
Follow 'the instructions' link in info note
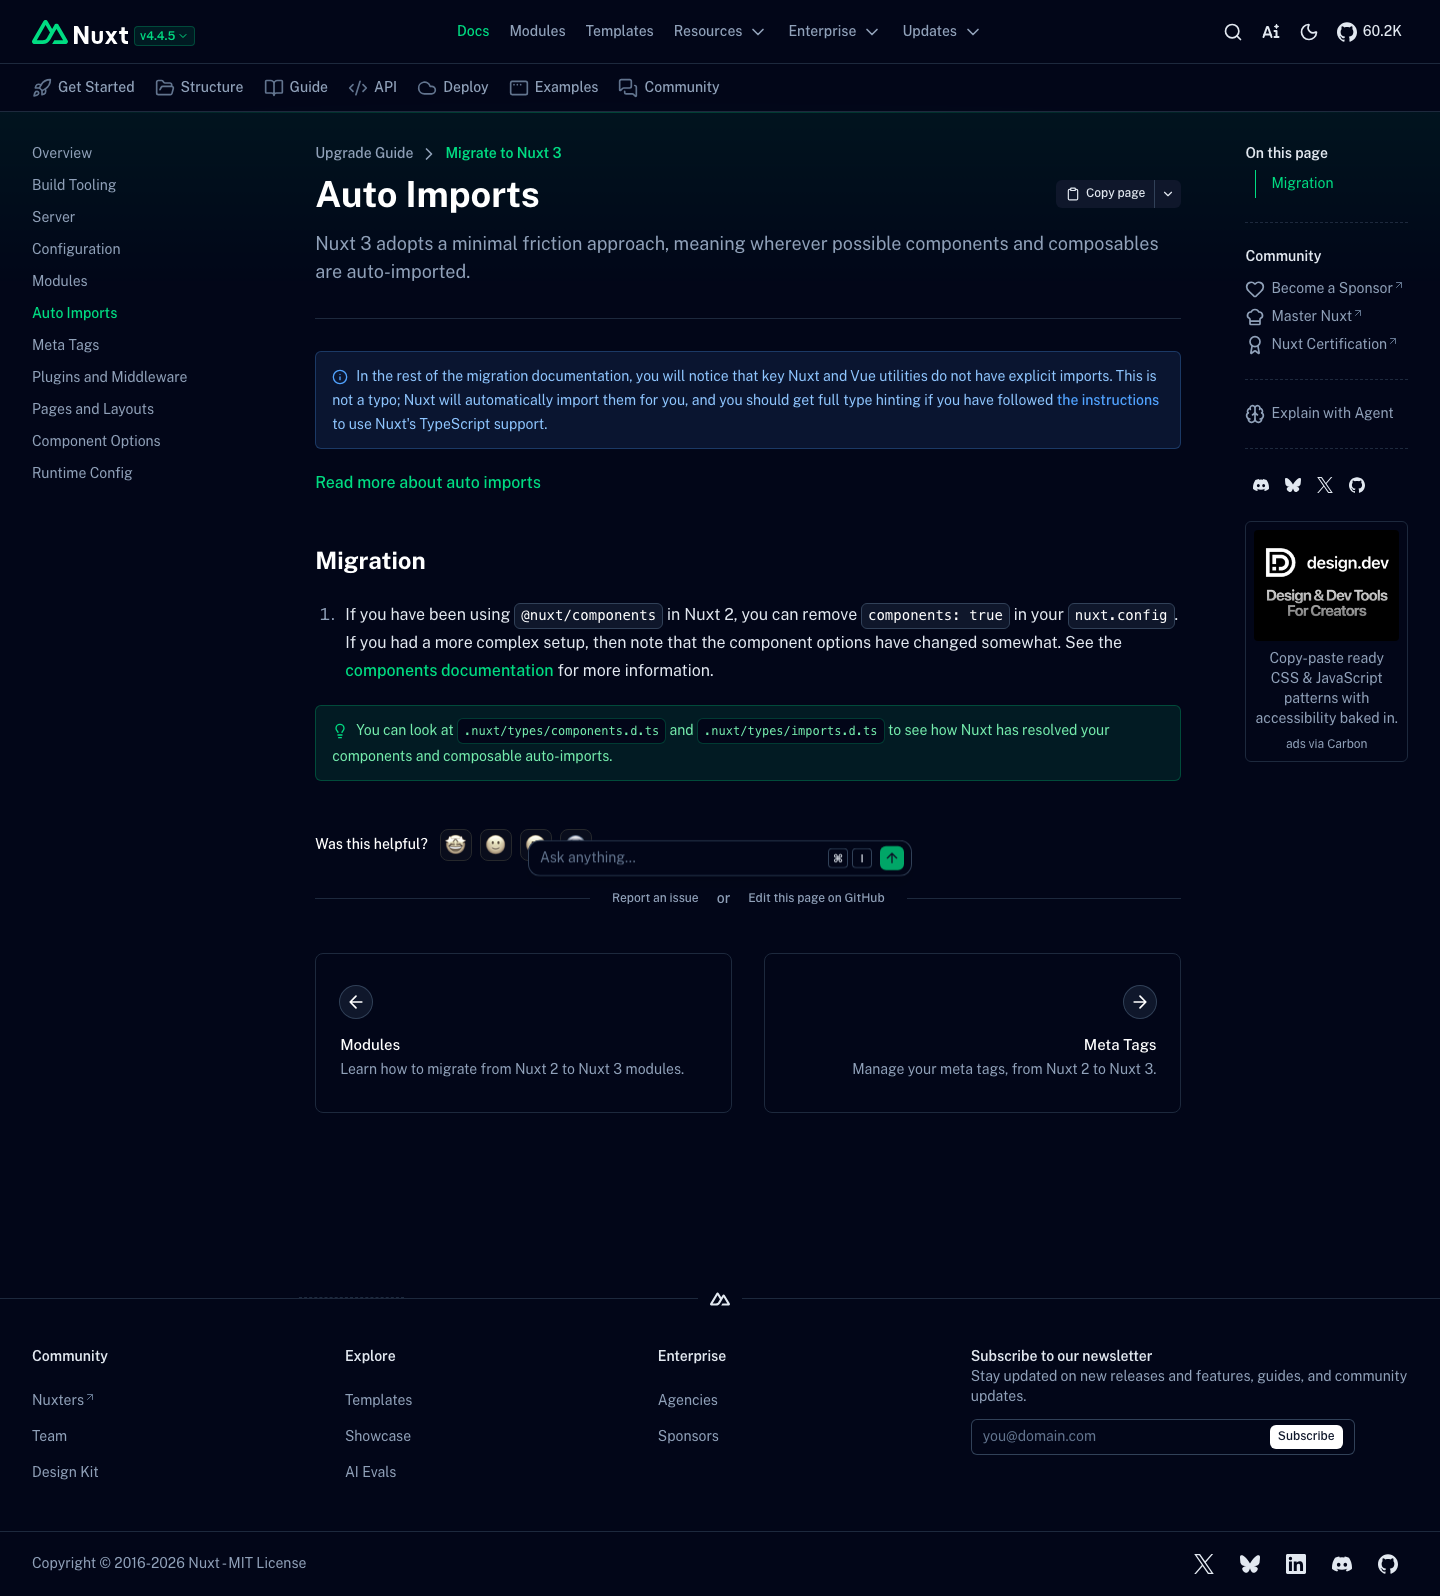click(1108, 400)
